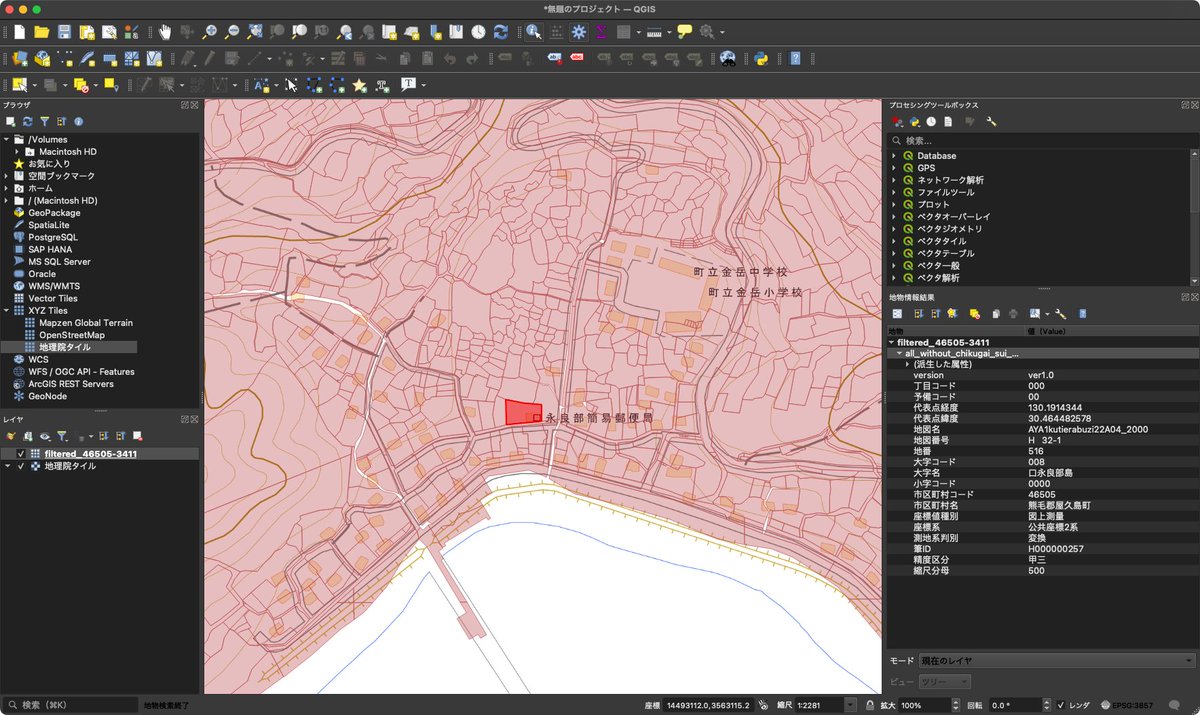Open the モード dropdown set to 現在のレイヤ
This screenshot has height=715, width=1200.
[x=1056, y=661]
